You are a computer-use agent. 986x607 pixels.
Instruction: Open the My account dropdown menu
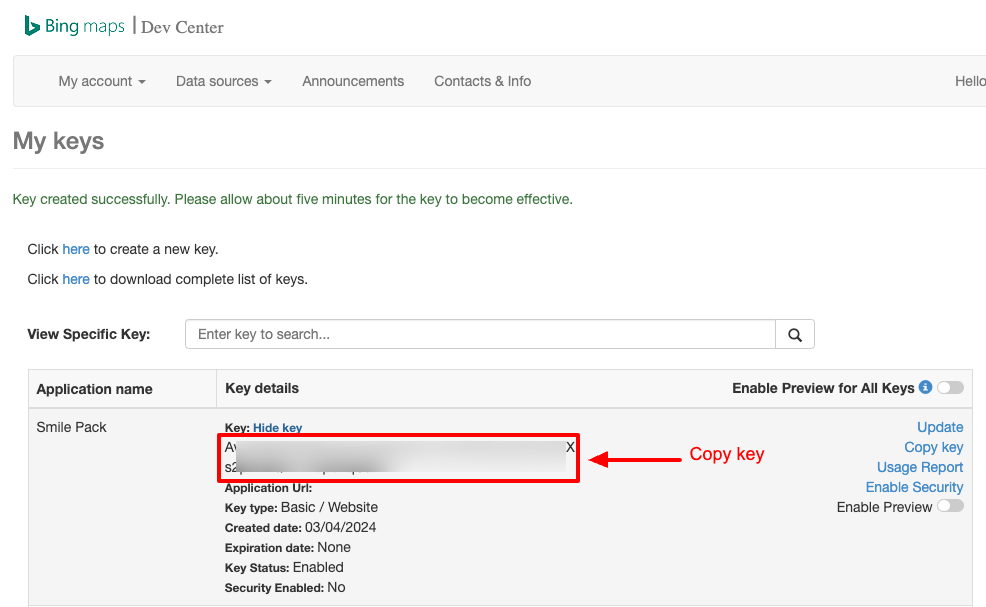(x=102, y=81)
